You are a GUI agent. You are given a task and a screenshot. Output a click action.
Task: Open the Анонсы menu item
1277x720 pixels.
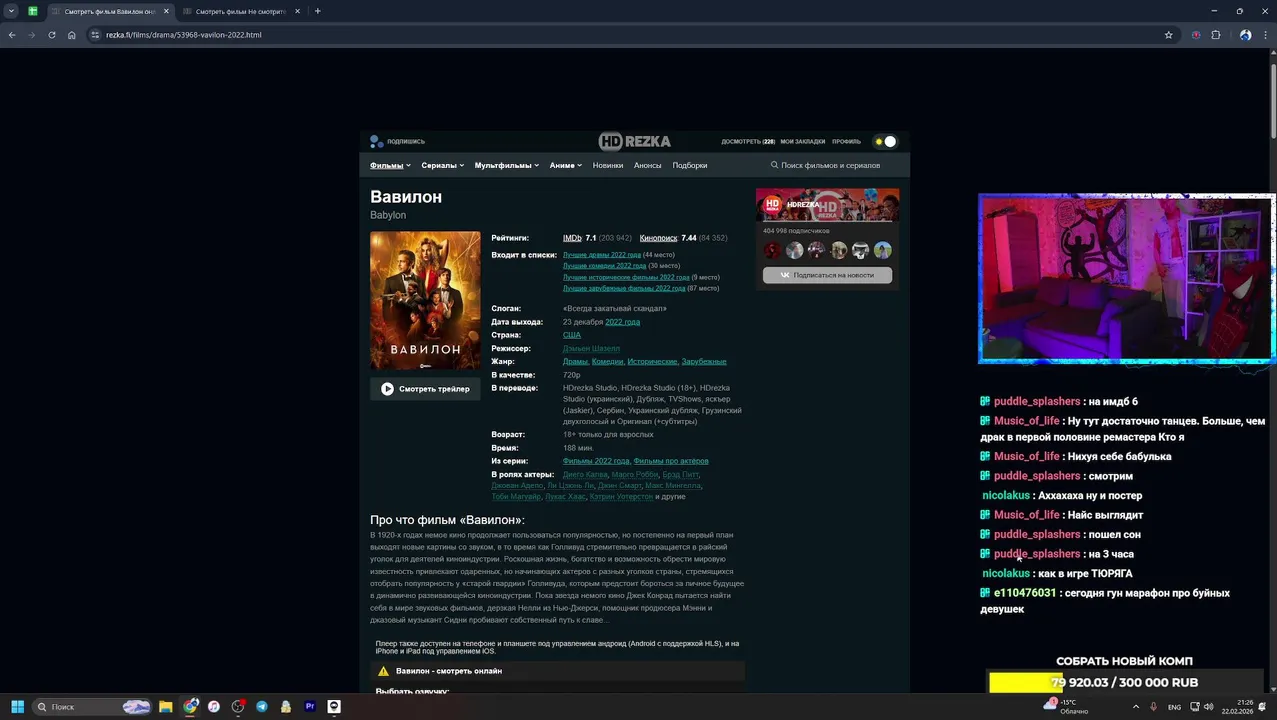point(648,165)
